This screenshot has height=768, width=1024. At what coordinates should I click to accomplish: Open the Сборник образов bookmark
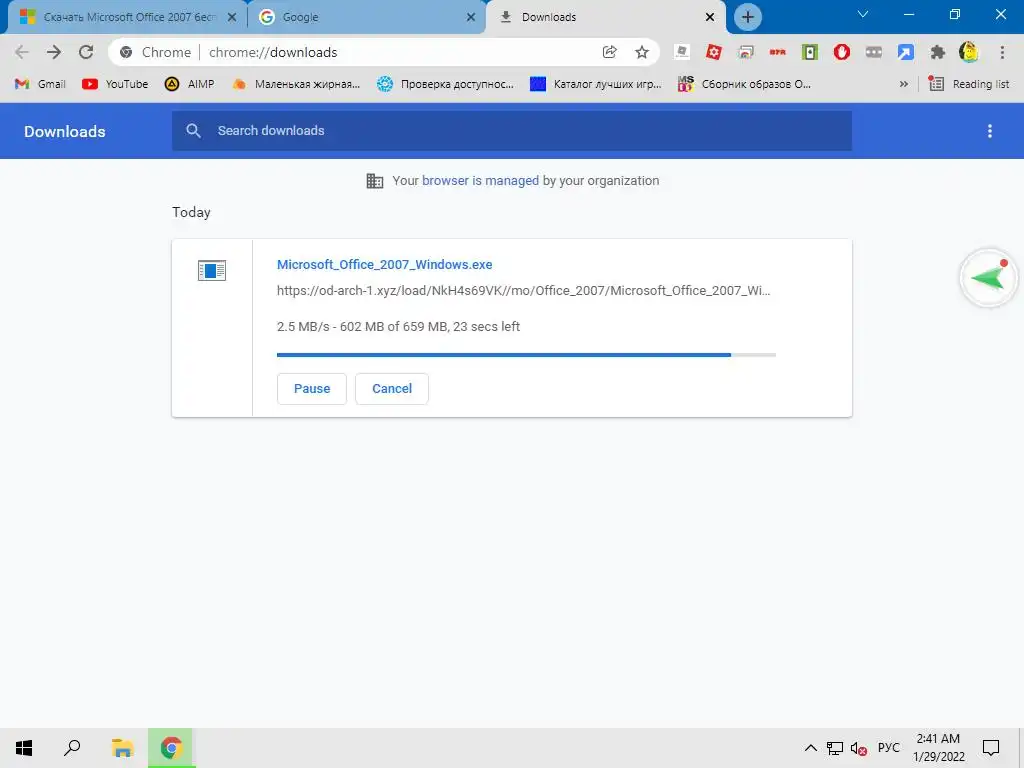click(744, 84)
